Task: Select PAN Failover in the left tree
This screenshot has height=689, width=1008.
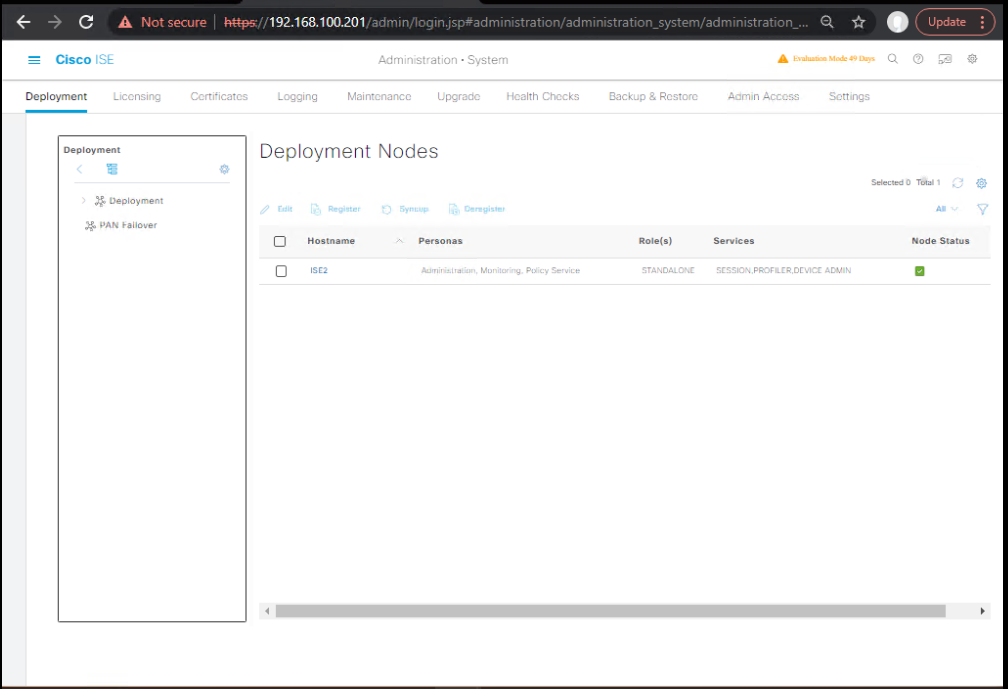Action: (x=128, y=225)
